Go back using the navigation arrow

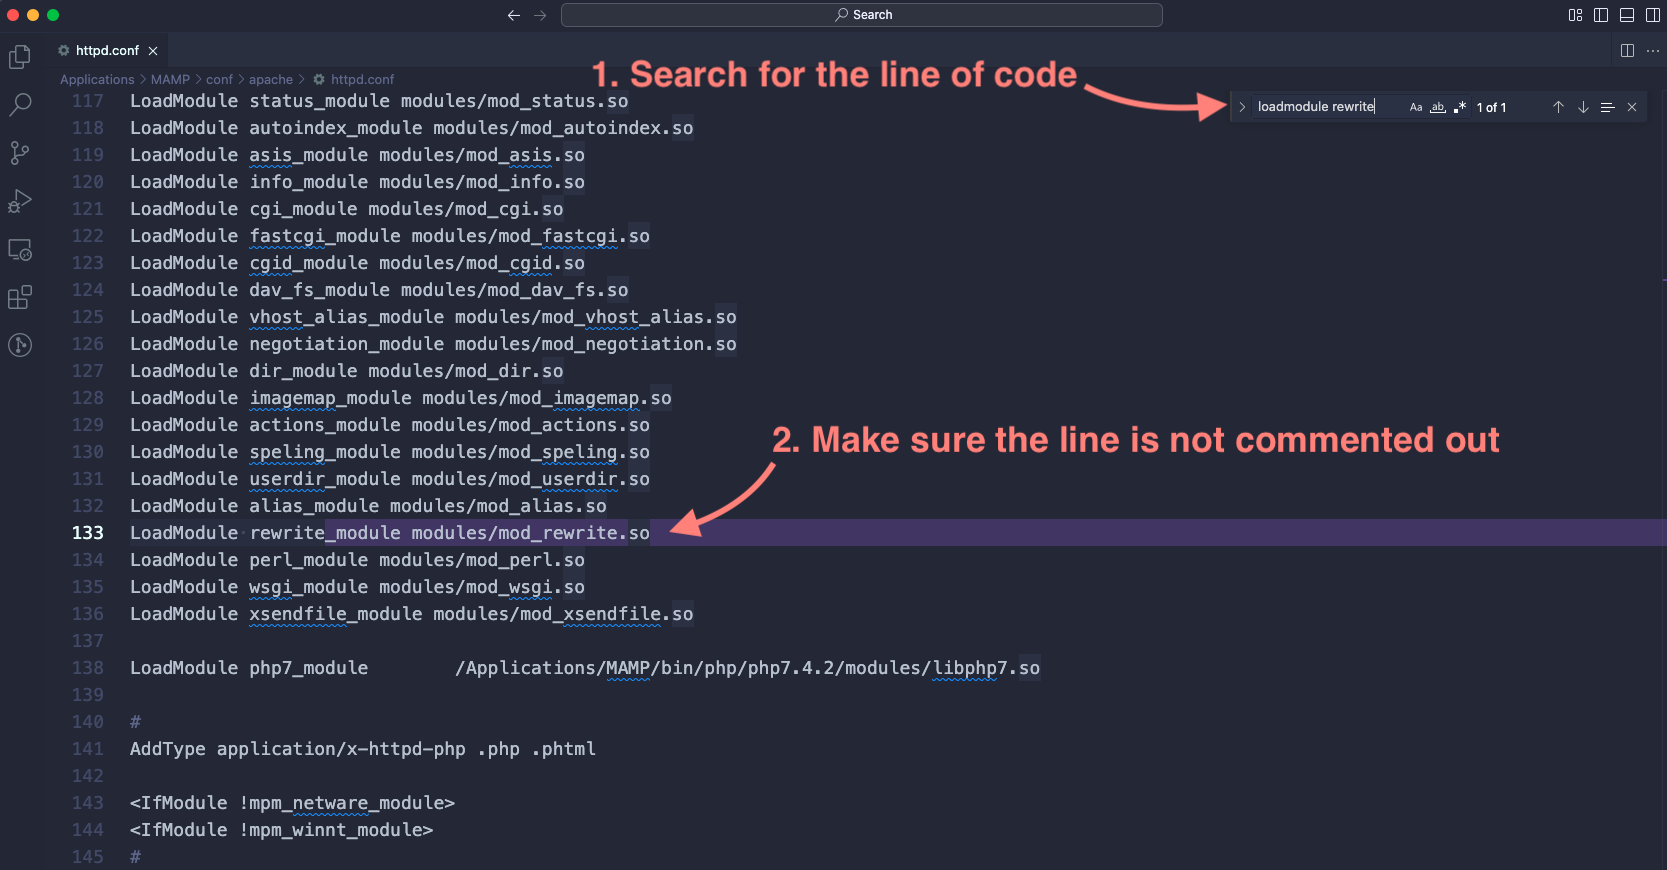point(514,15)
